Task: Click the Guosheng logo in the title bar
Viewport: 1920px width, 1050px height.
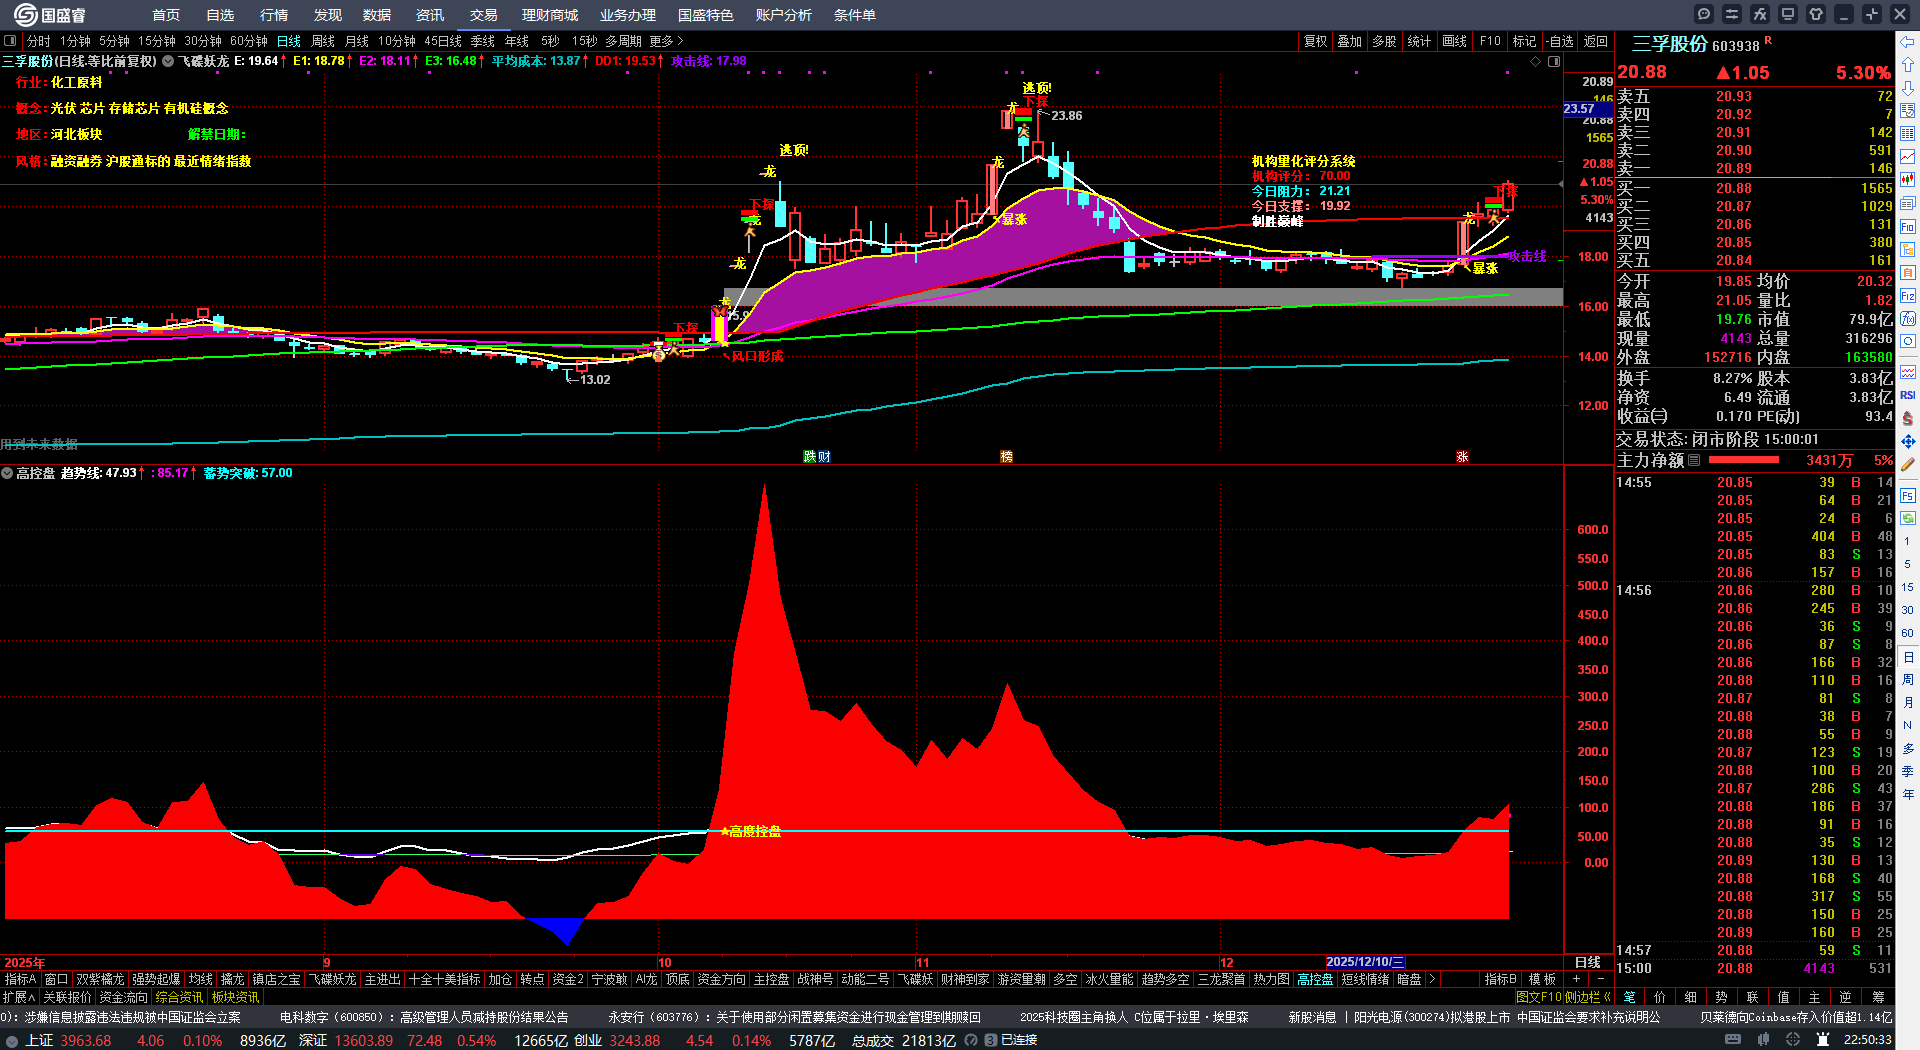Action: pos(50,15)
